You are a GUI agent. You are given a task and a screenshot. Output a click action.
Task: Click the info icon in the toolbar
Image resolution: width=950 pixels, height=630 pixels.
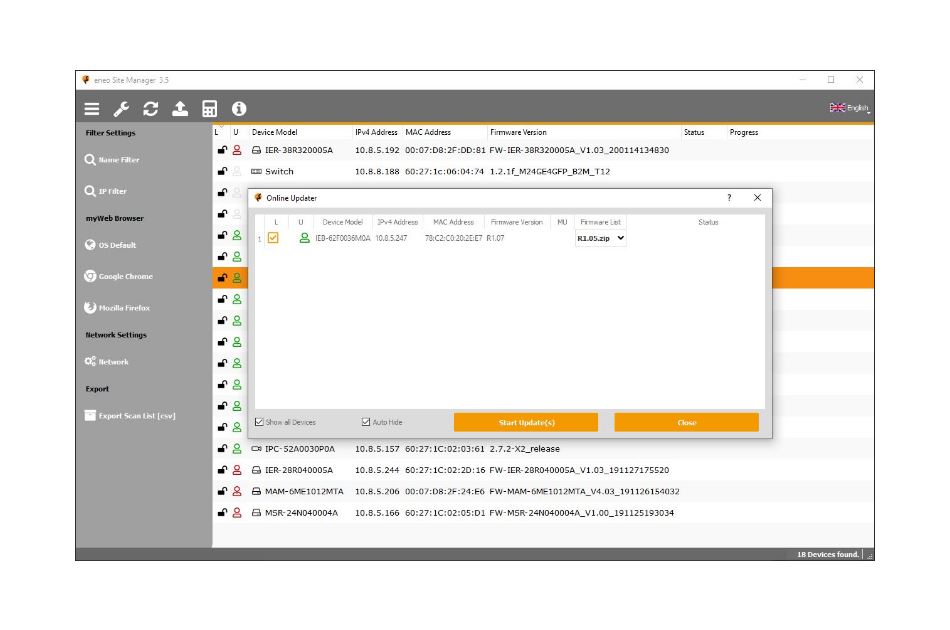(239, 109)
